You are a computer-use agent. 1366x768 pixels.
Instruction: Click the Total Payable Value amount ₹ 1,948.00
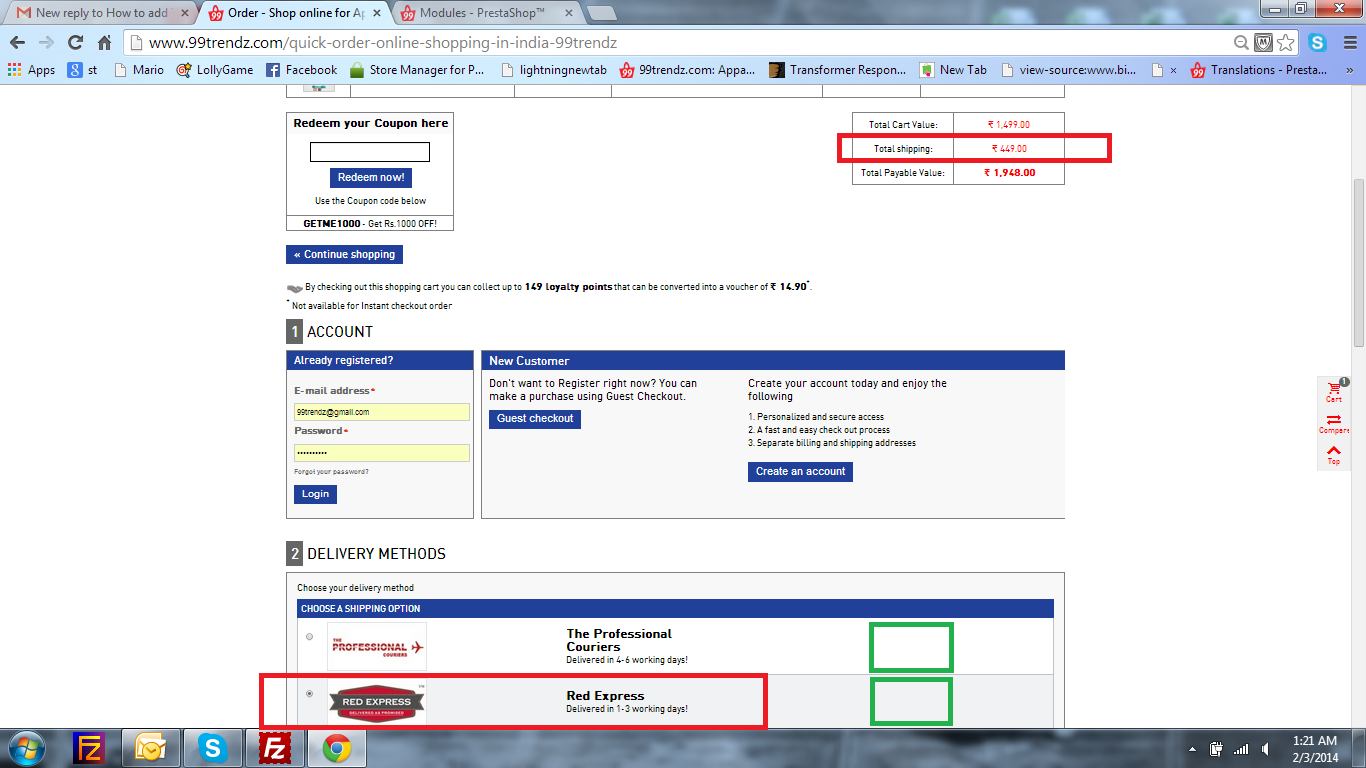[x=1009, y=172]
